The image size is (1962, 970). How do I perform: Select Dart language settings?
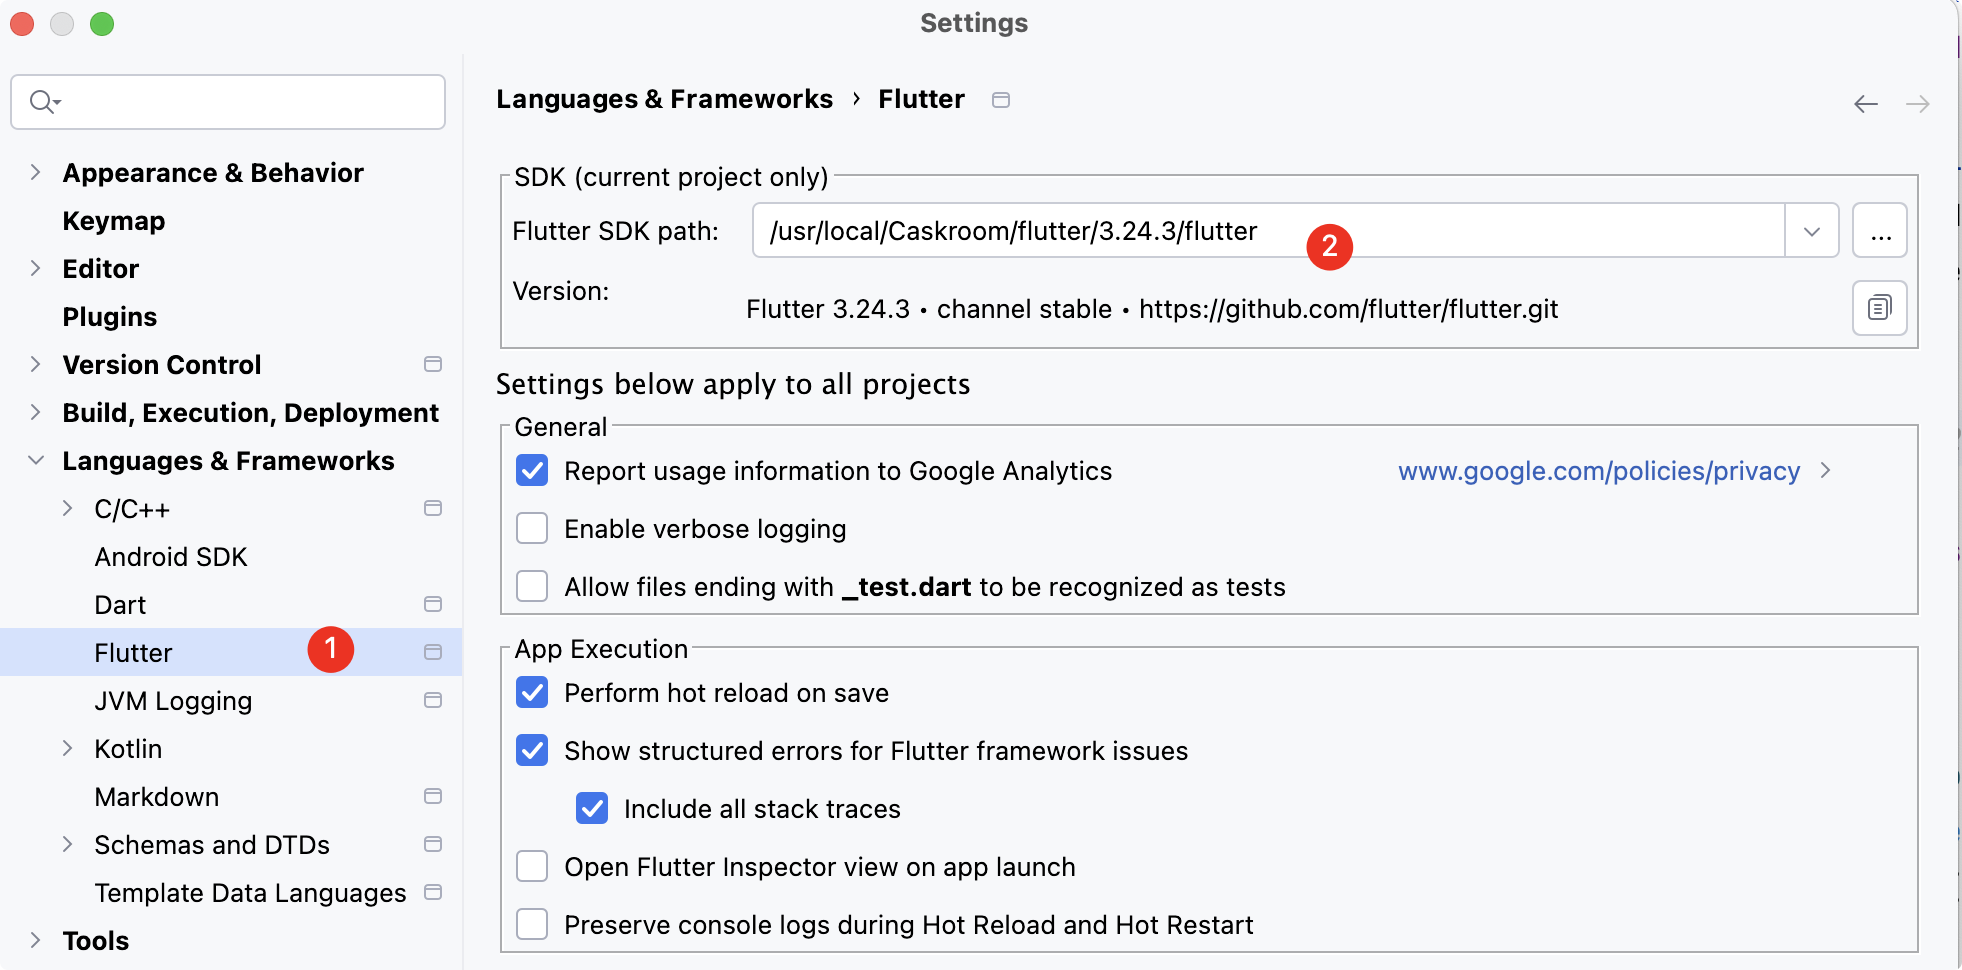pos(120,605)
